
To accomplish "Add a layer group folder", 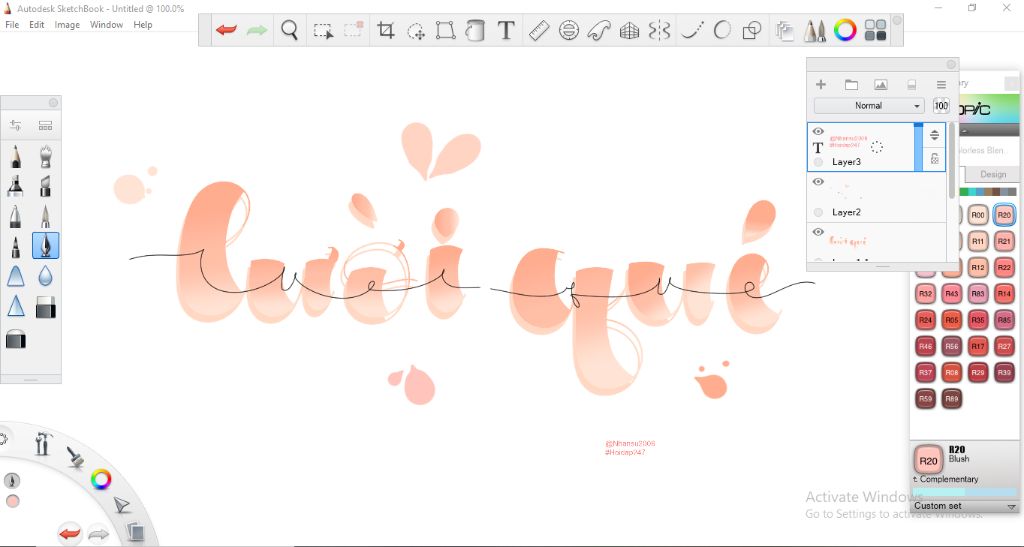I will 851,84.
